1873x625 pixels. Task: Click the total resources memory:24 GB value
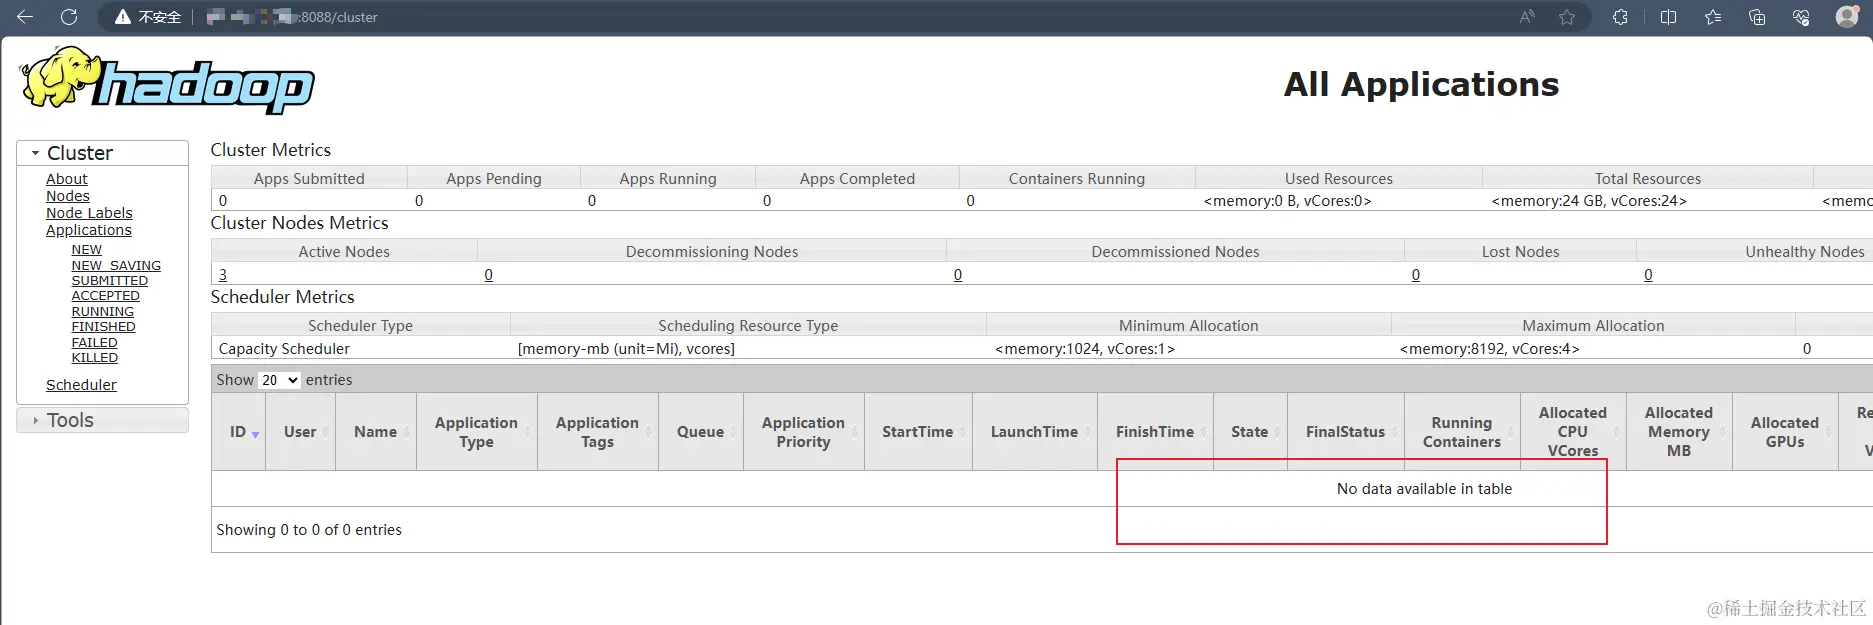1589,201
